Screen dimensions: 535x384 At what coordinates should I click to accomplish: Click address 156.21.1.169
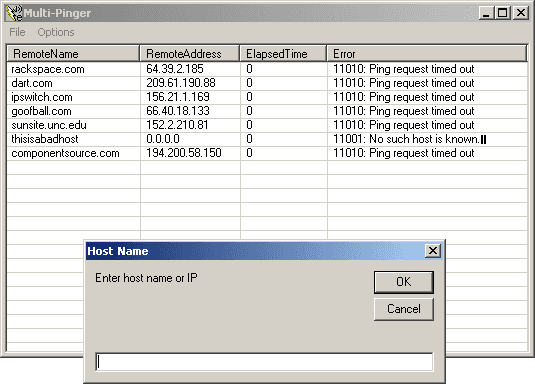(x=178, y=97)
